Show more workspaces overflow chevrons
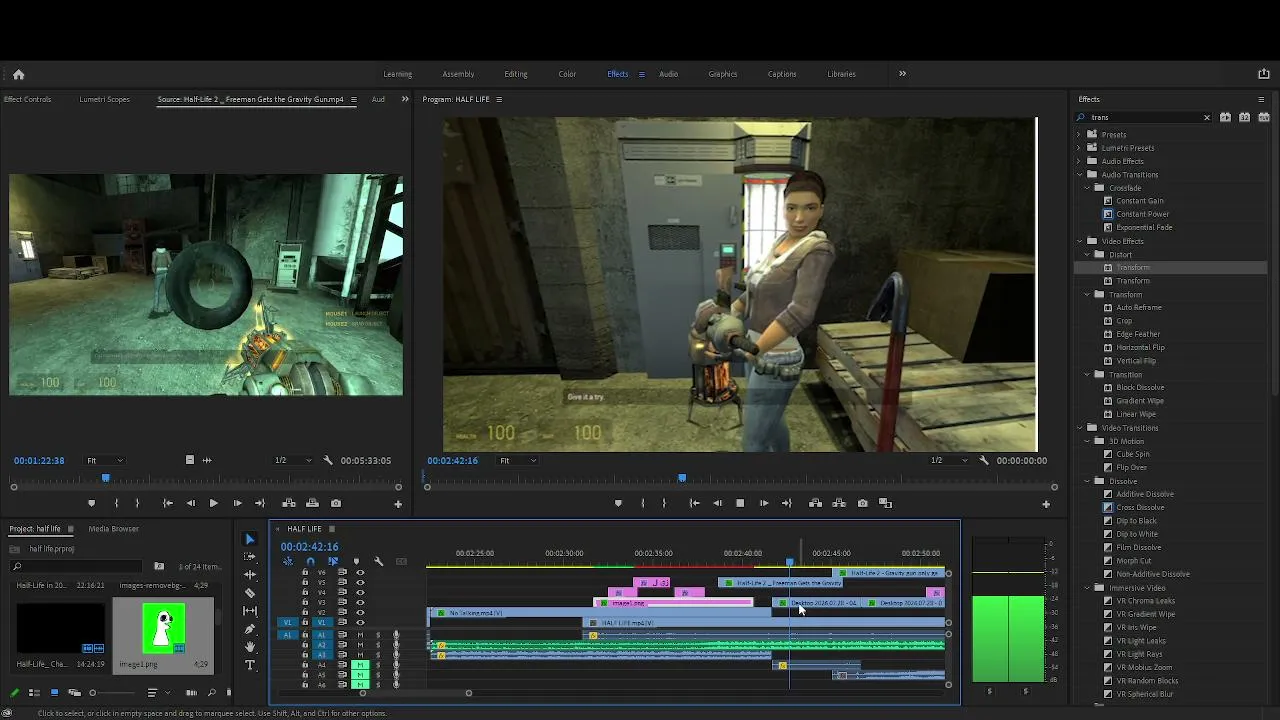 coord(902,73)
